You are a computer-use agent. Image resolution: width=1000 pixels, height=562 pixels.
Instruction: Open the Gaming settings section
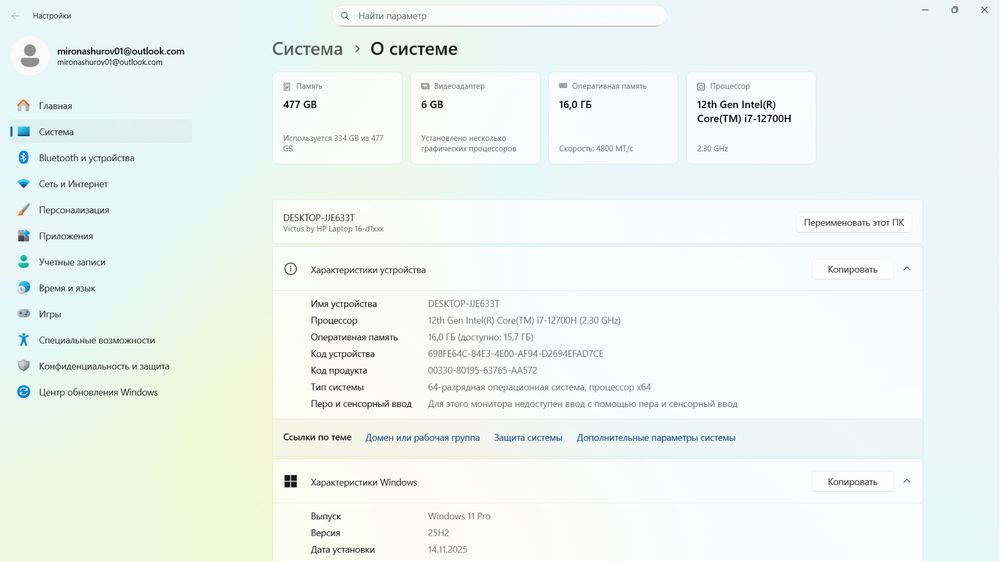50,314
